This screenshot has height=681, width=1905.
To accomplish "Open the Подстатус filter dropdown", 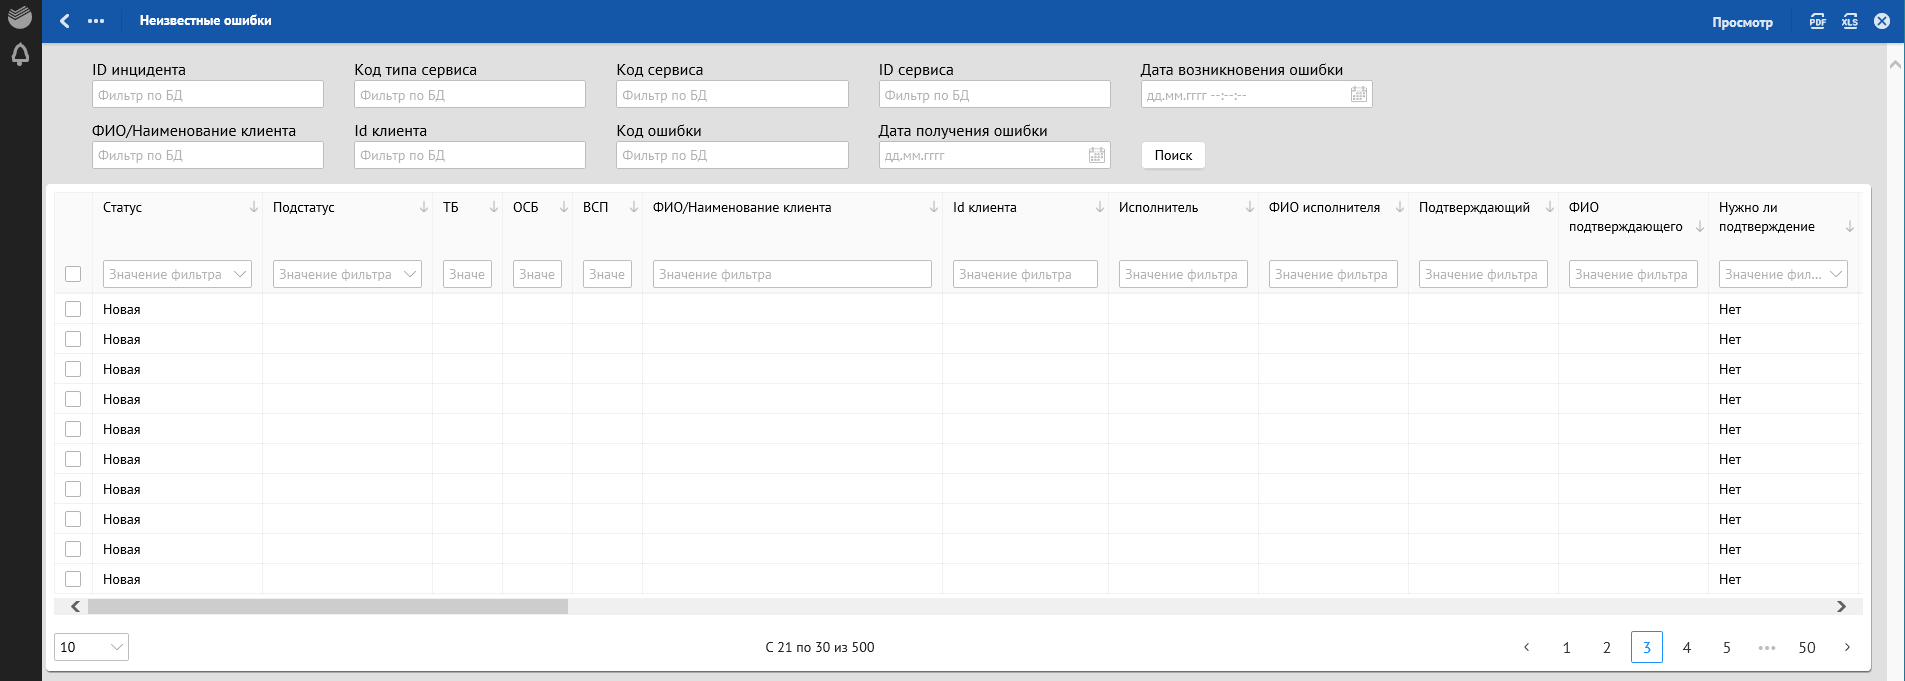I will pyautogui.click(x=410, y=274).
